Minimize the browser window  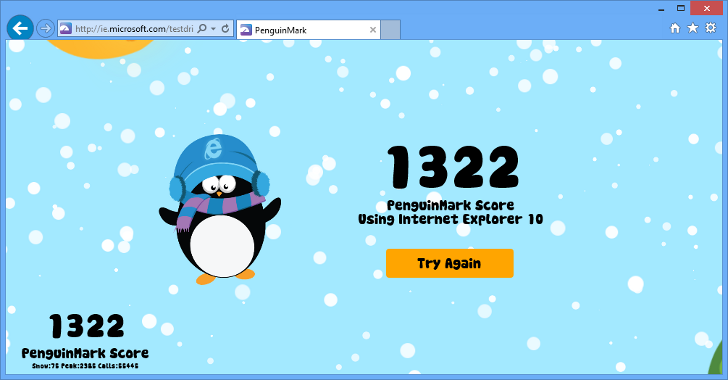(x=661, y=9)
